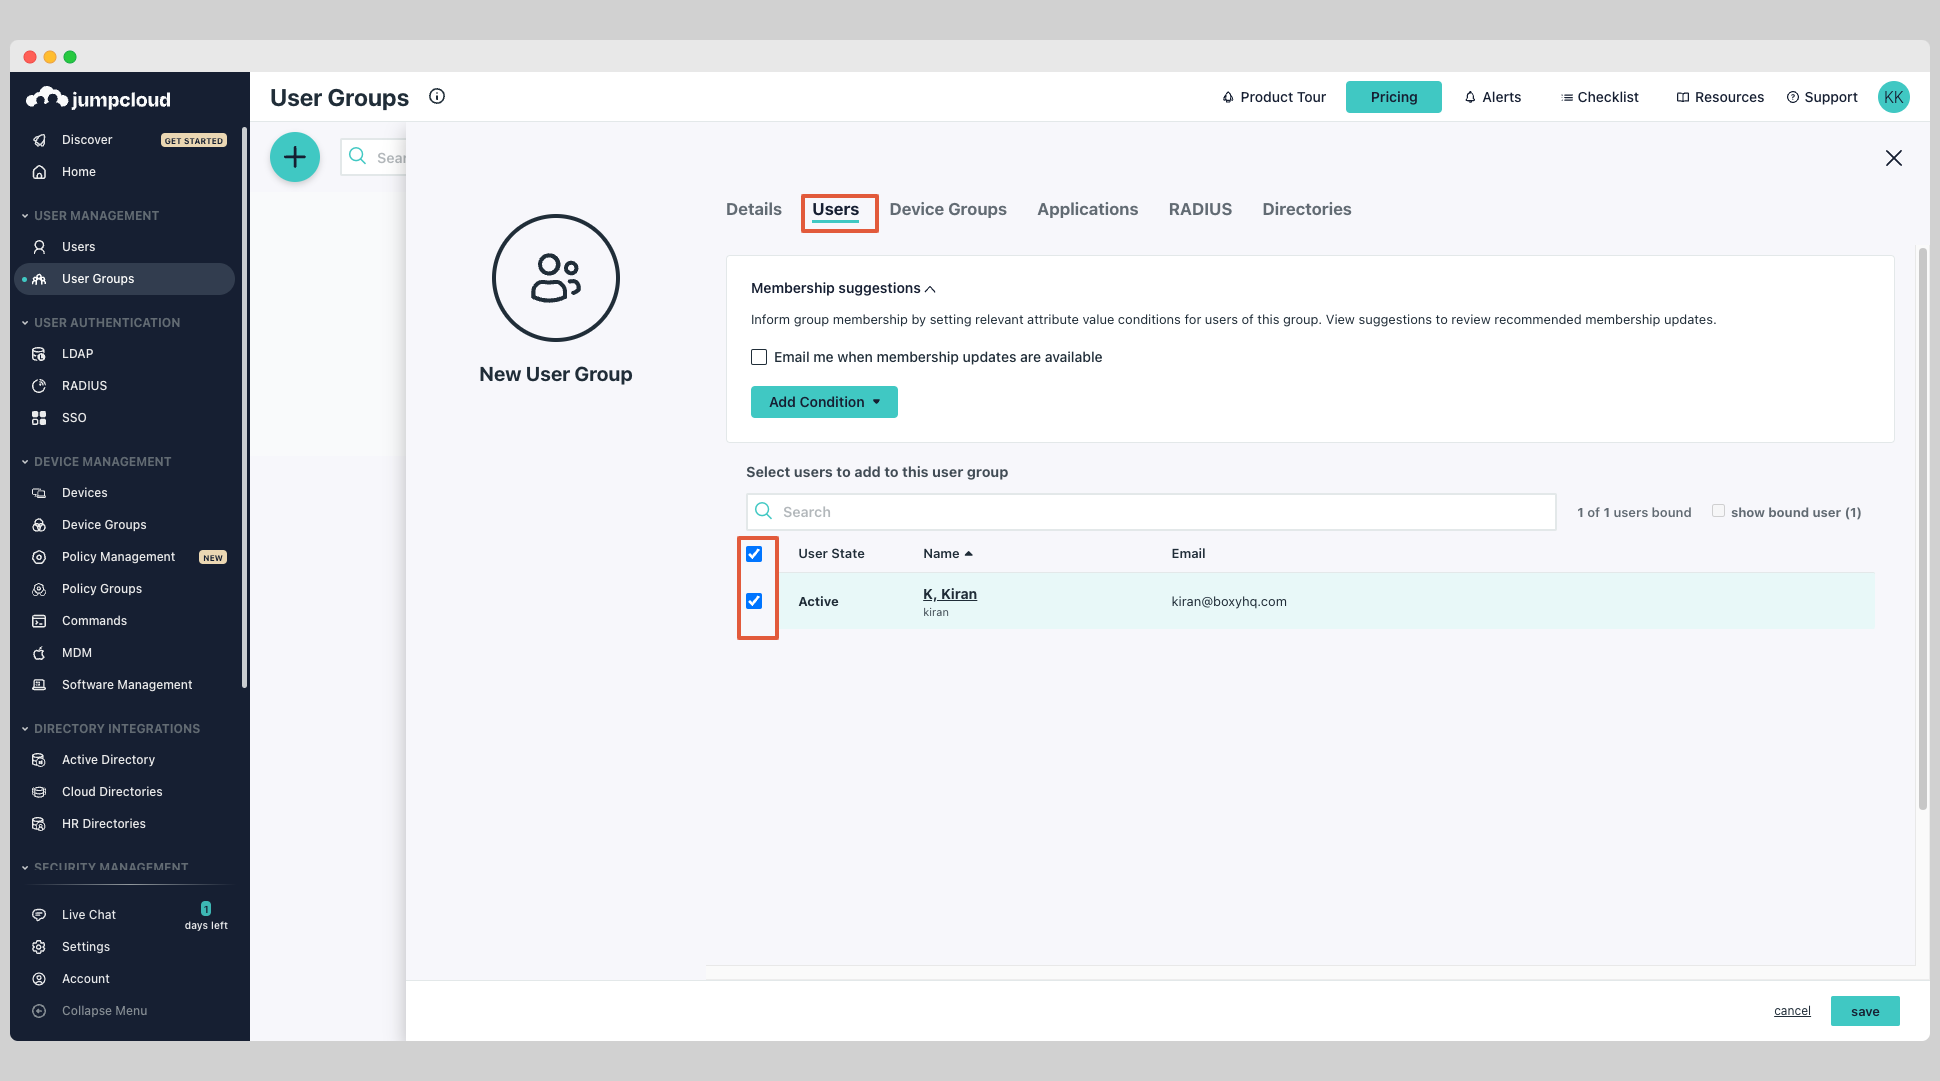Save the new user group
The height and width of the screenshot is (1081, 1940).
click(1864, 1010)
